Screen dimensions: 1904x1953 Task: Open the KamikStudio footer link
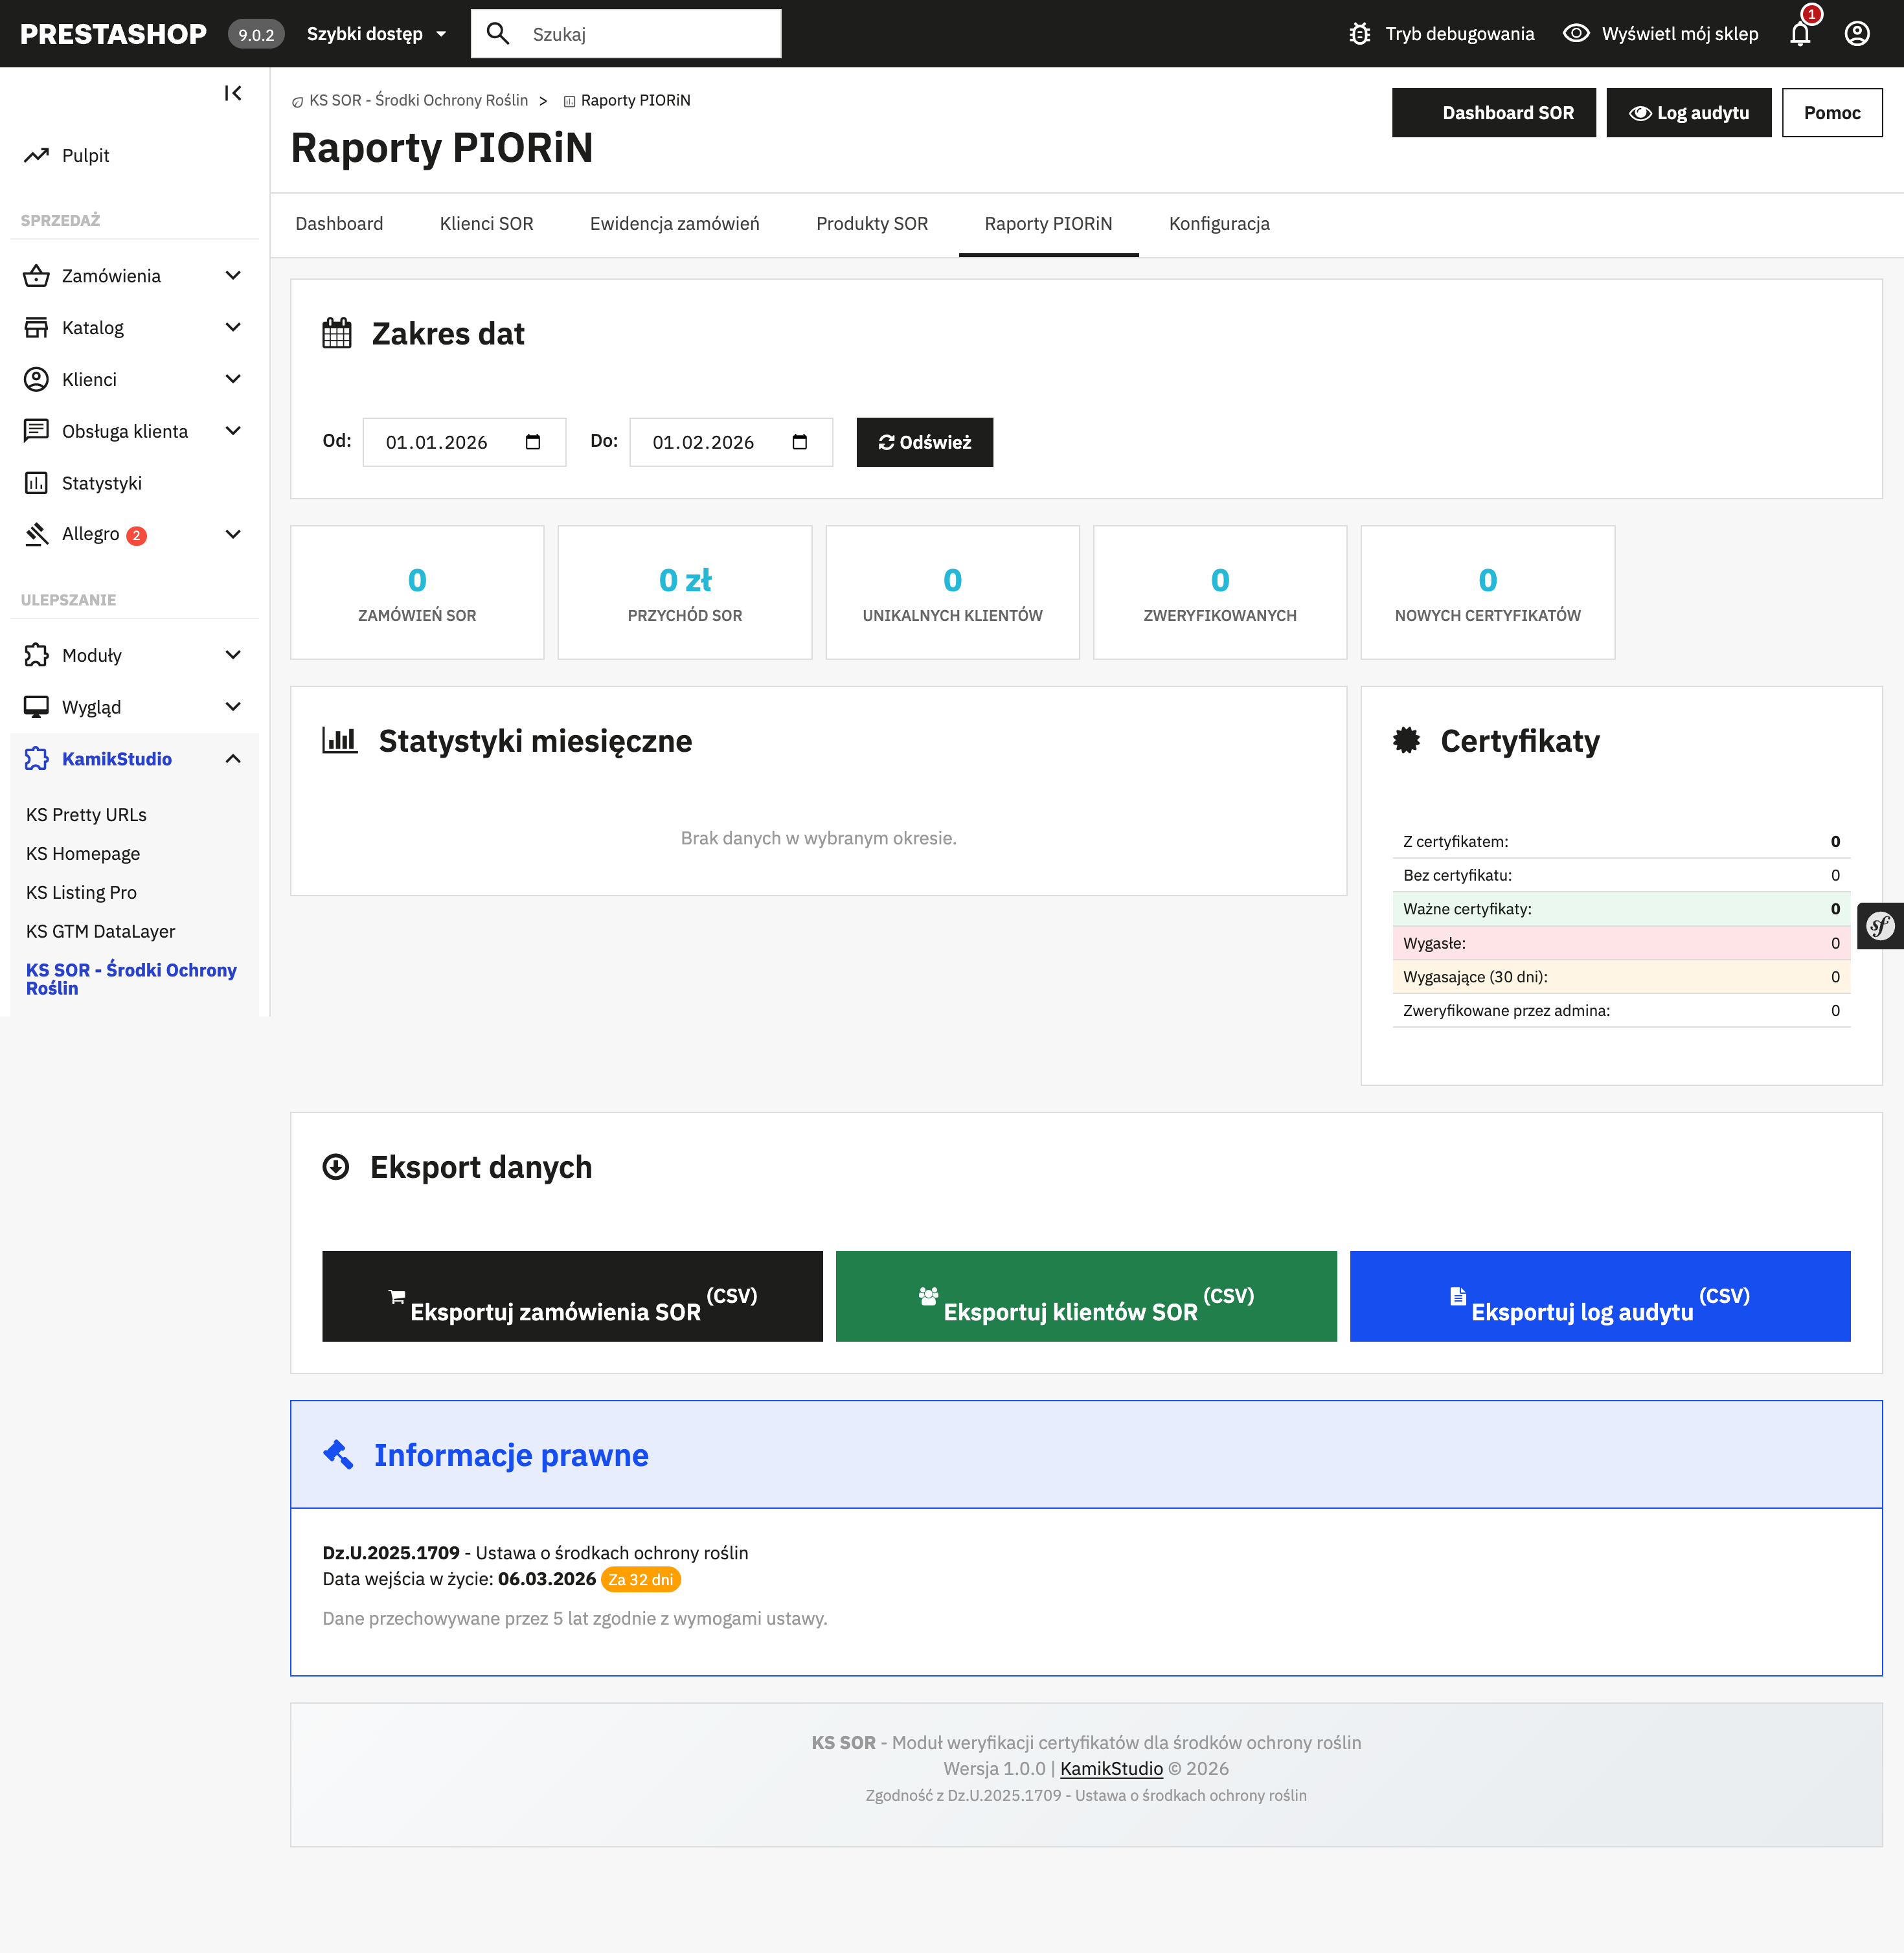point(1111,1768)
